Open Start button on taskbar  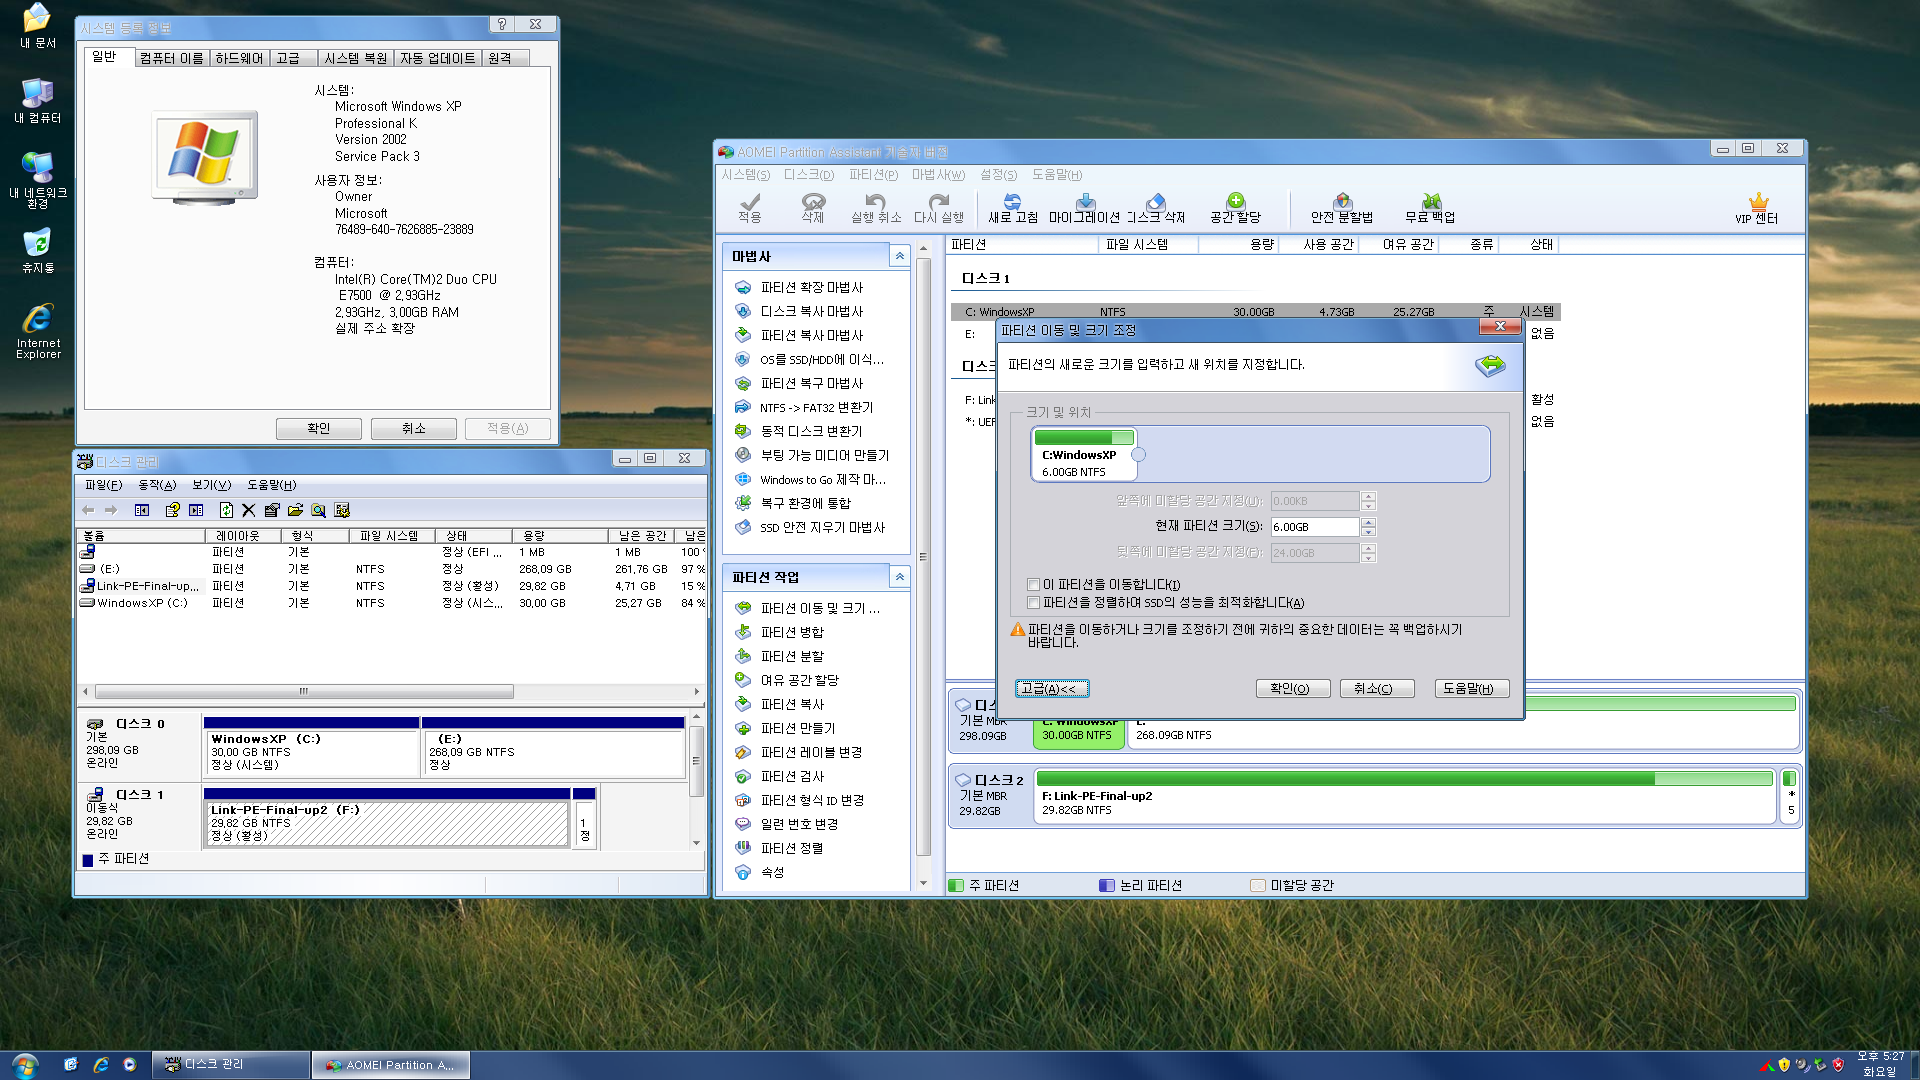click(26, 1065)
